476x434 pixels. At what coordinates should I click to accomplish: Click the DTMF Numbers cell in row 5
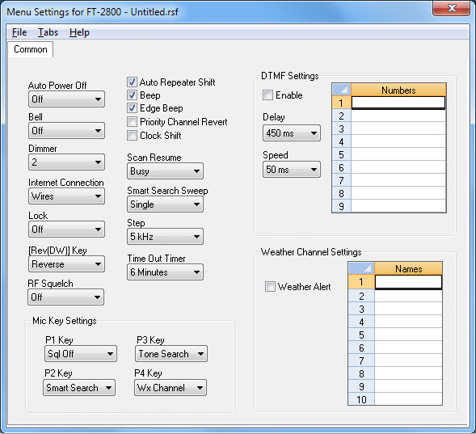[399, 155]
